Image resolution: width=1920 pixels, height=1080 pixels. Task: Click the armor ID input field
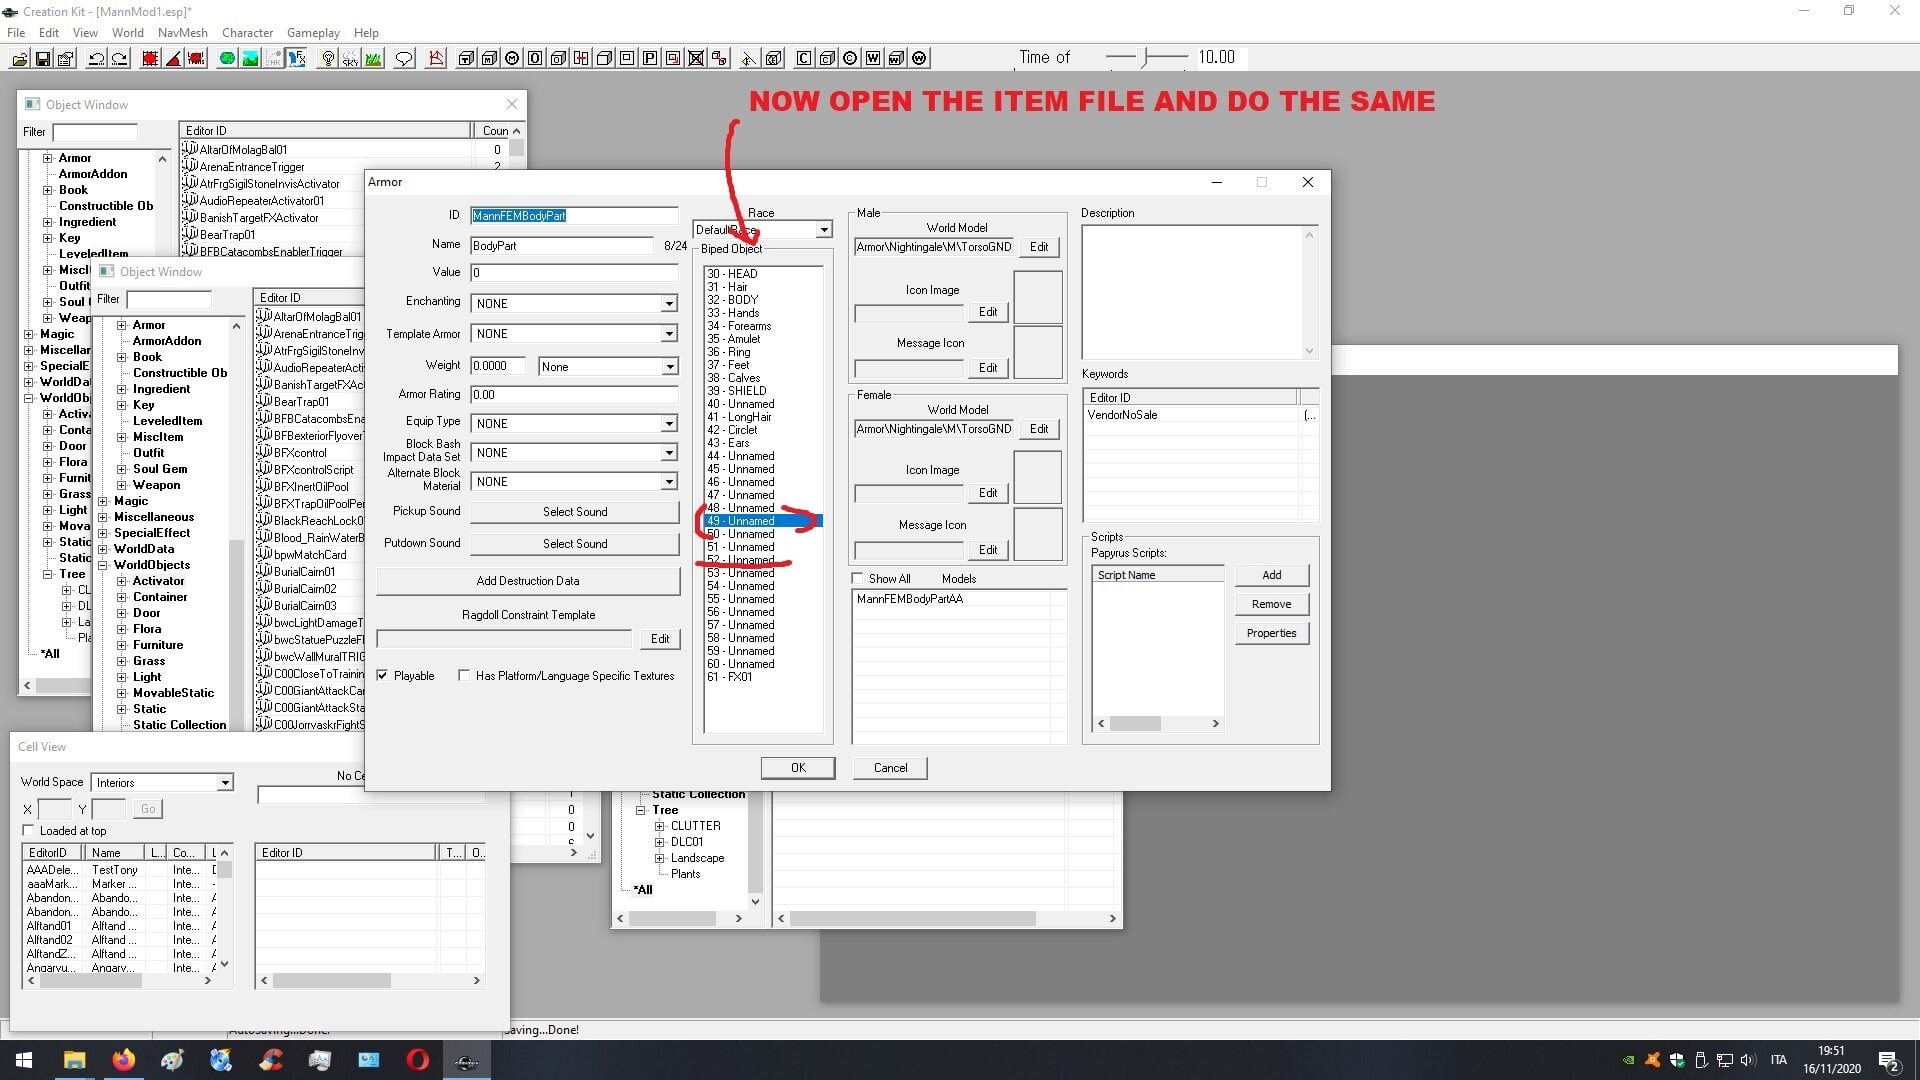574,216
